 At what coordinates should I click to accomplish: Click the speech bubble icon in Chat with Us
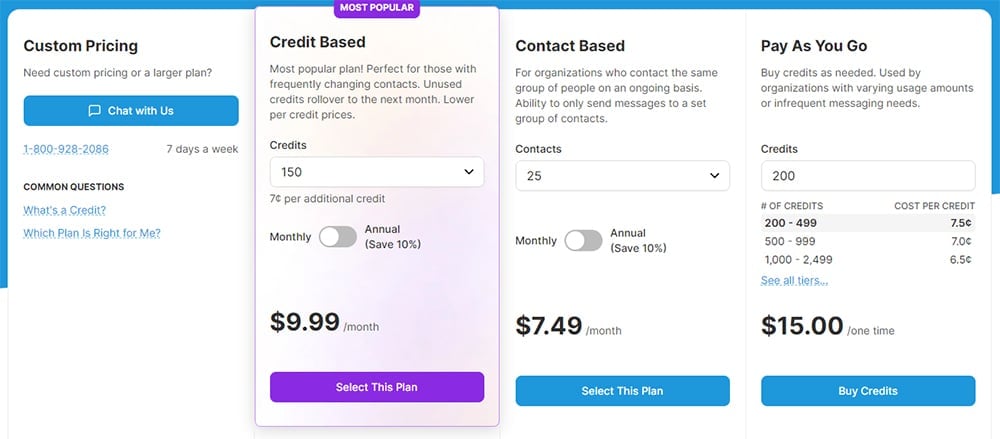[94, 110]
